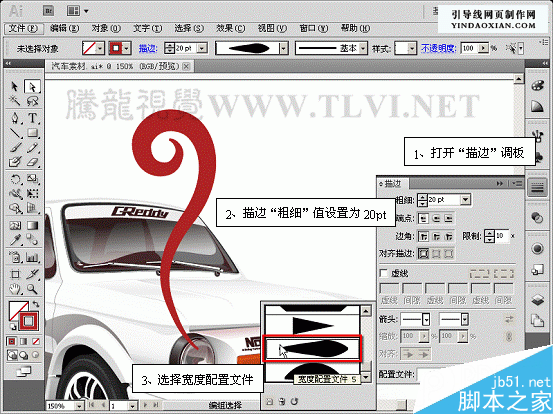
Task: Align stroke to inside in 对齐描边
Action: [x=436, y=253]
